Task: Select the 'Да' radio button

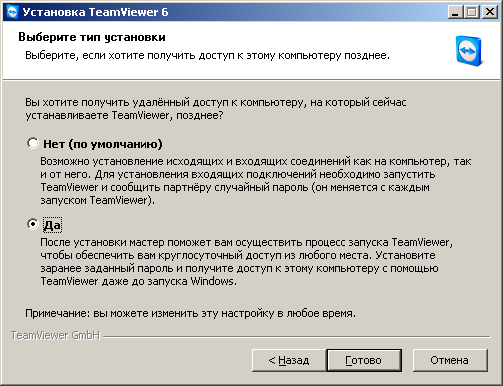Action: (x=33, y=224)
